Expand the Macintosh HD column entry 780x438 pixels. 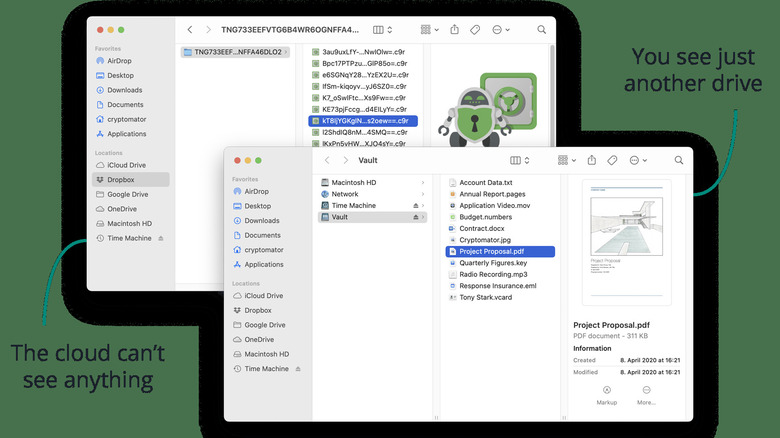pyautogui.click(x=424, y=183)
